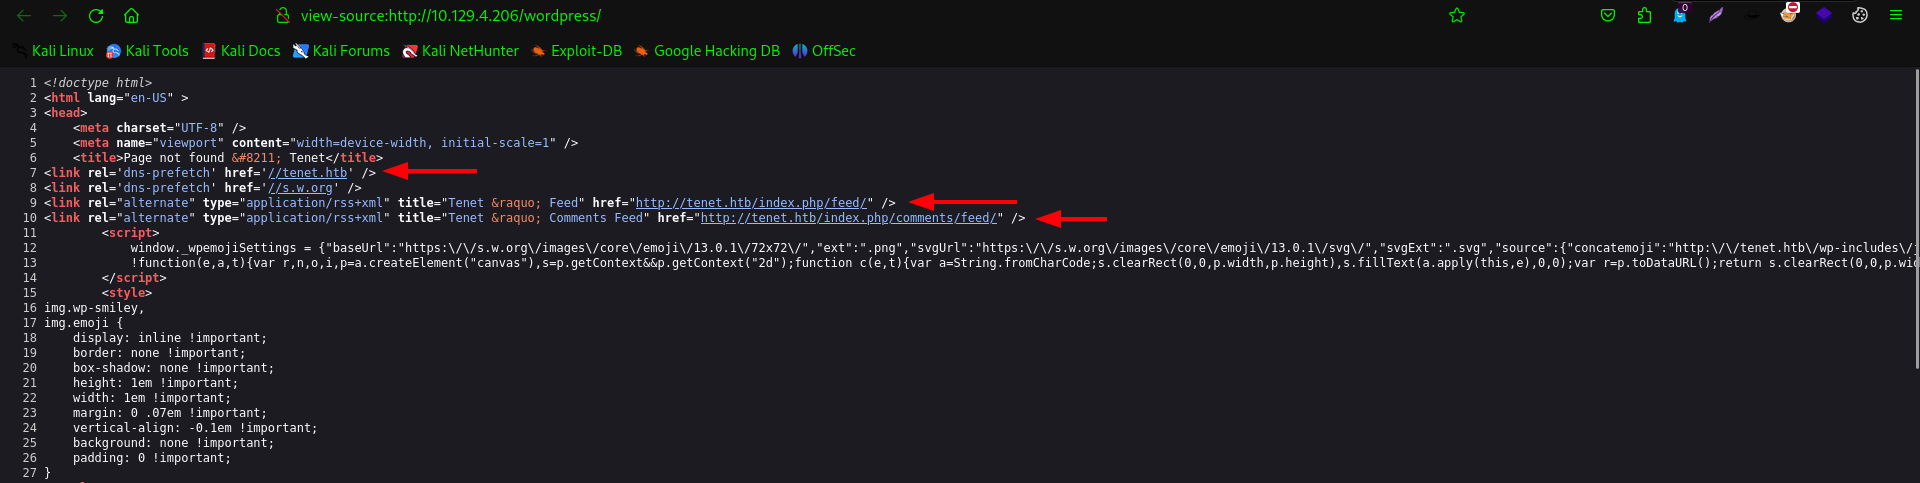This screenshot has height=483, width=1920.
Task: Open the Firefox hamburger application menu
Action: pyautogui.click(x=1895, y=15)
